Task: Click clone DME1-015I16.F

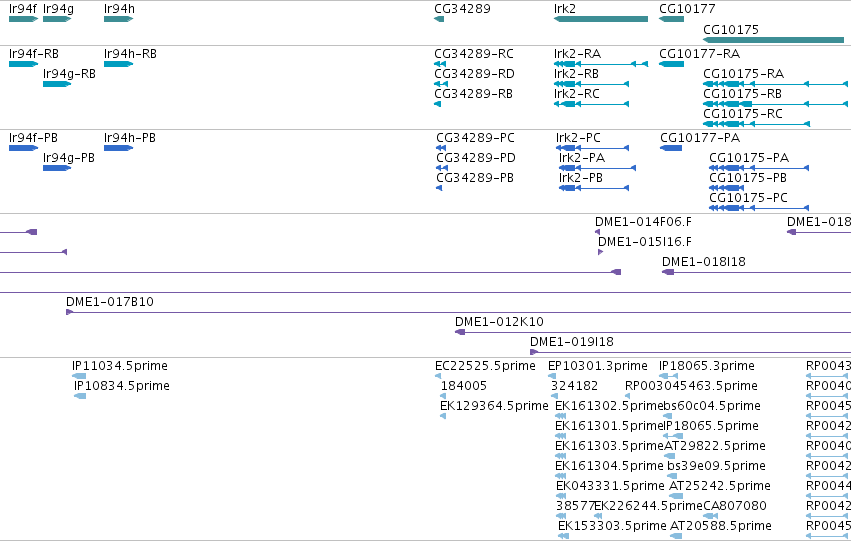Action: tap(600, 252)
